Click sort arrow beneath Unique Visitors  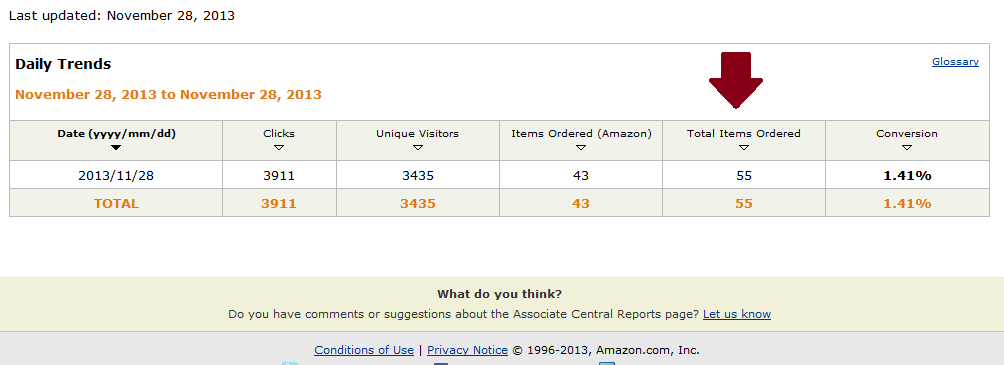417,148
